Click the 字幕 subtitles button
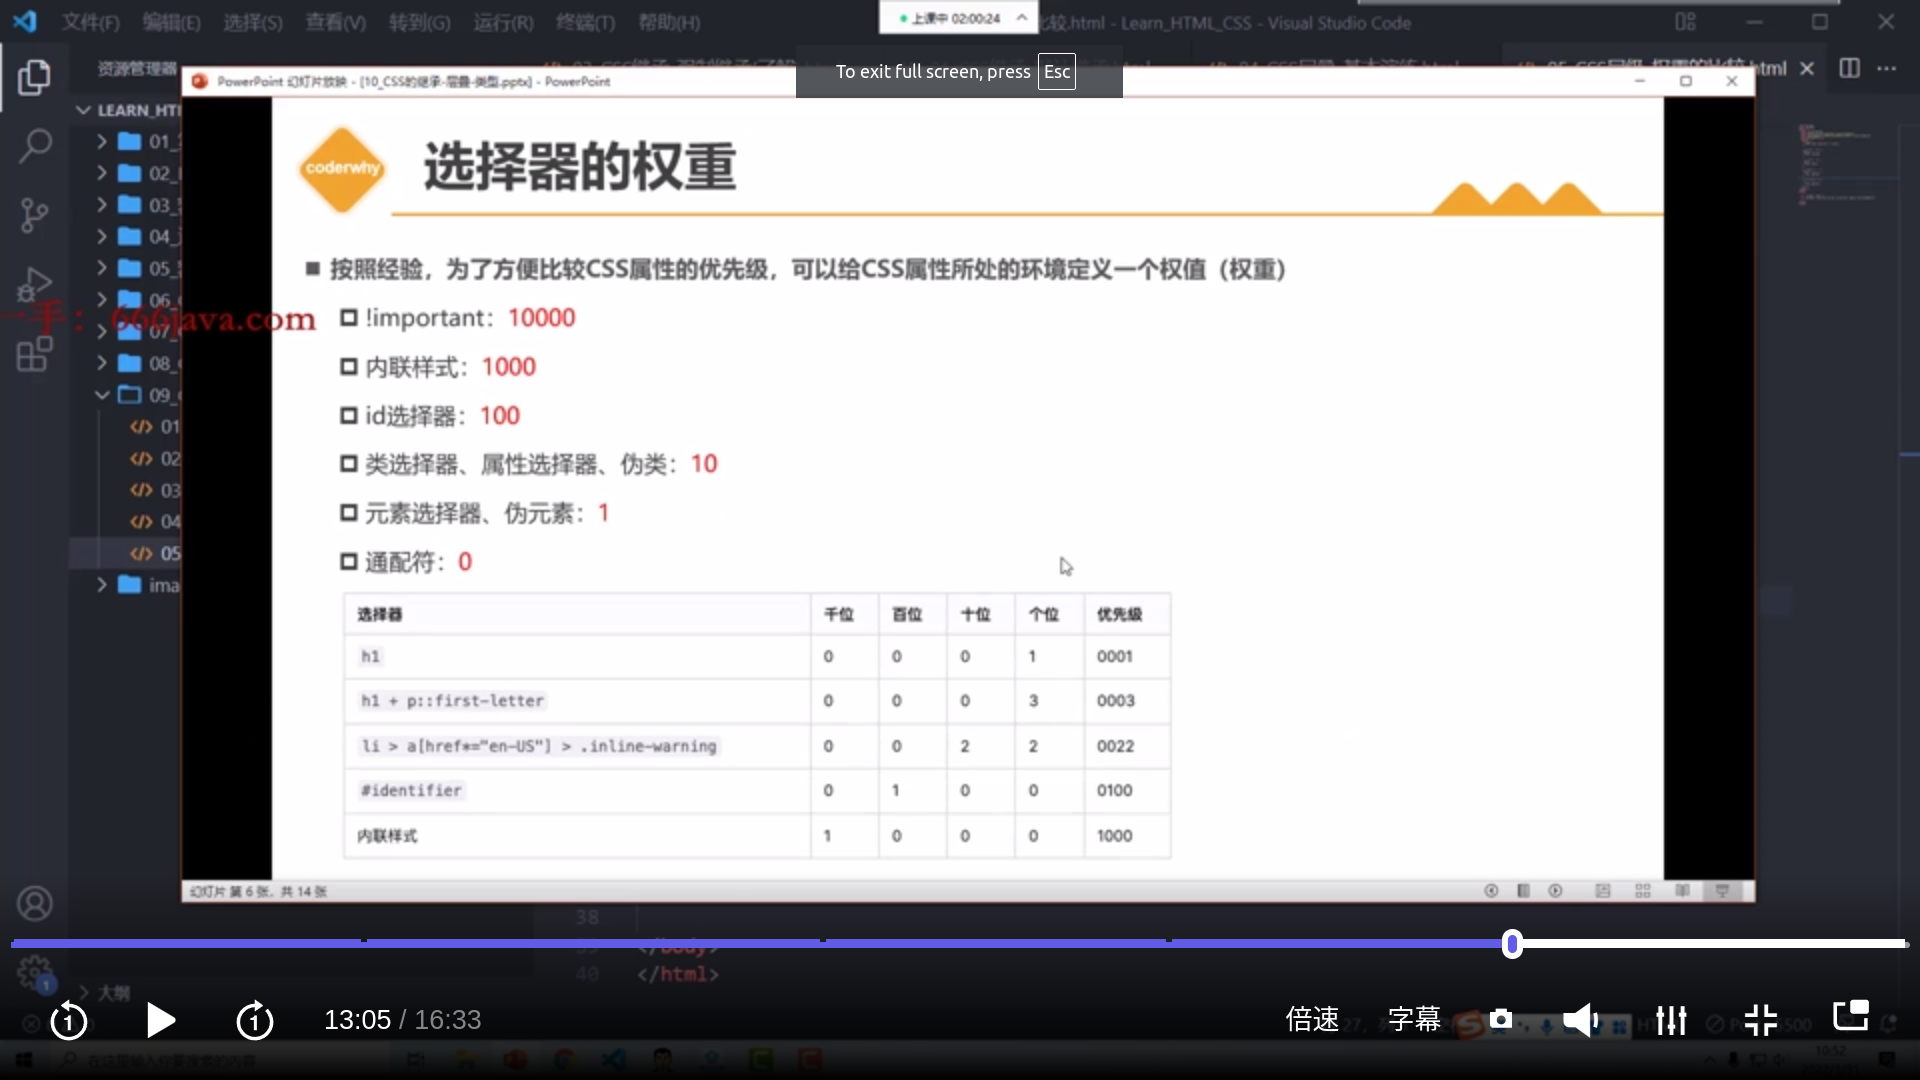Viewport: 1920px width, 1080px height. [1414, 1019]
